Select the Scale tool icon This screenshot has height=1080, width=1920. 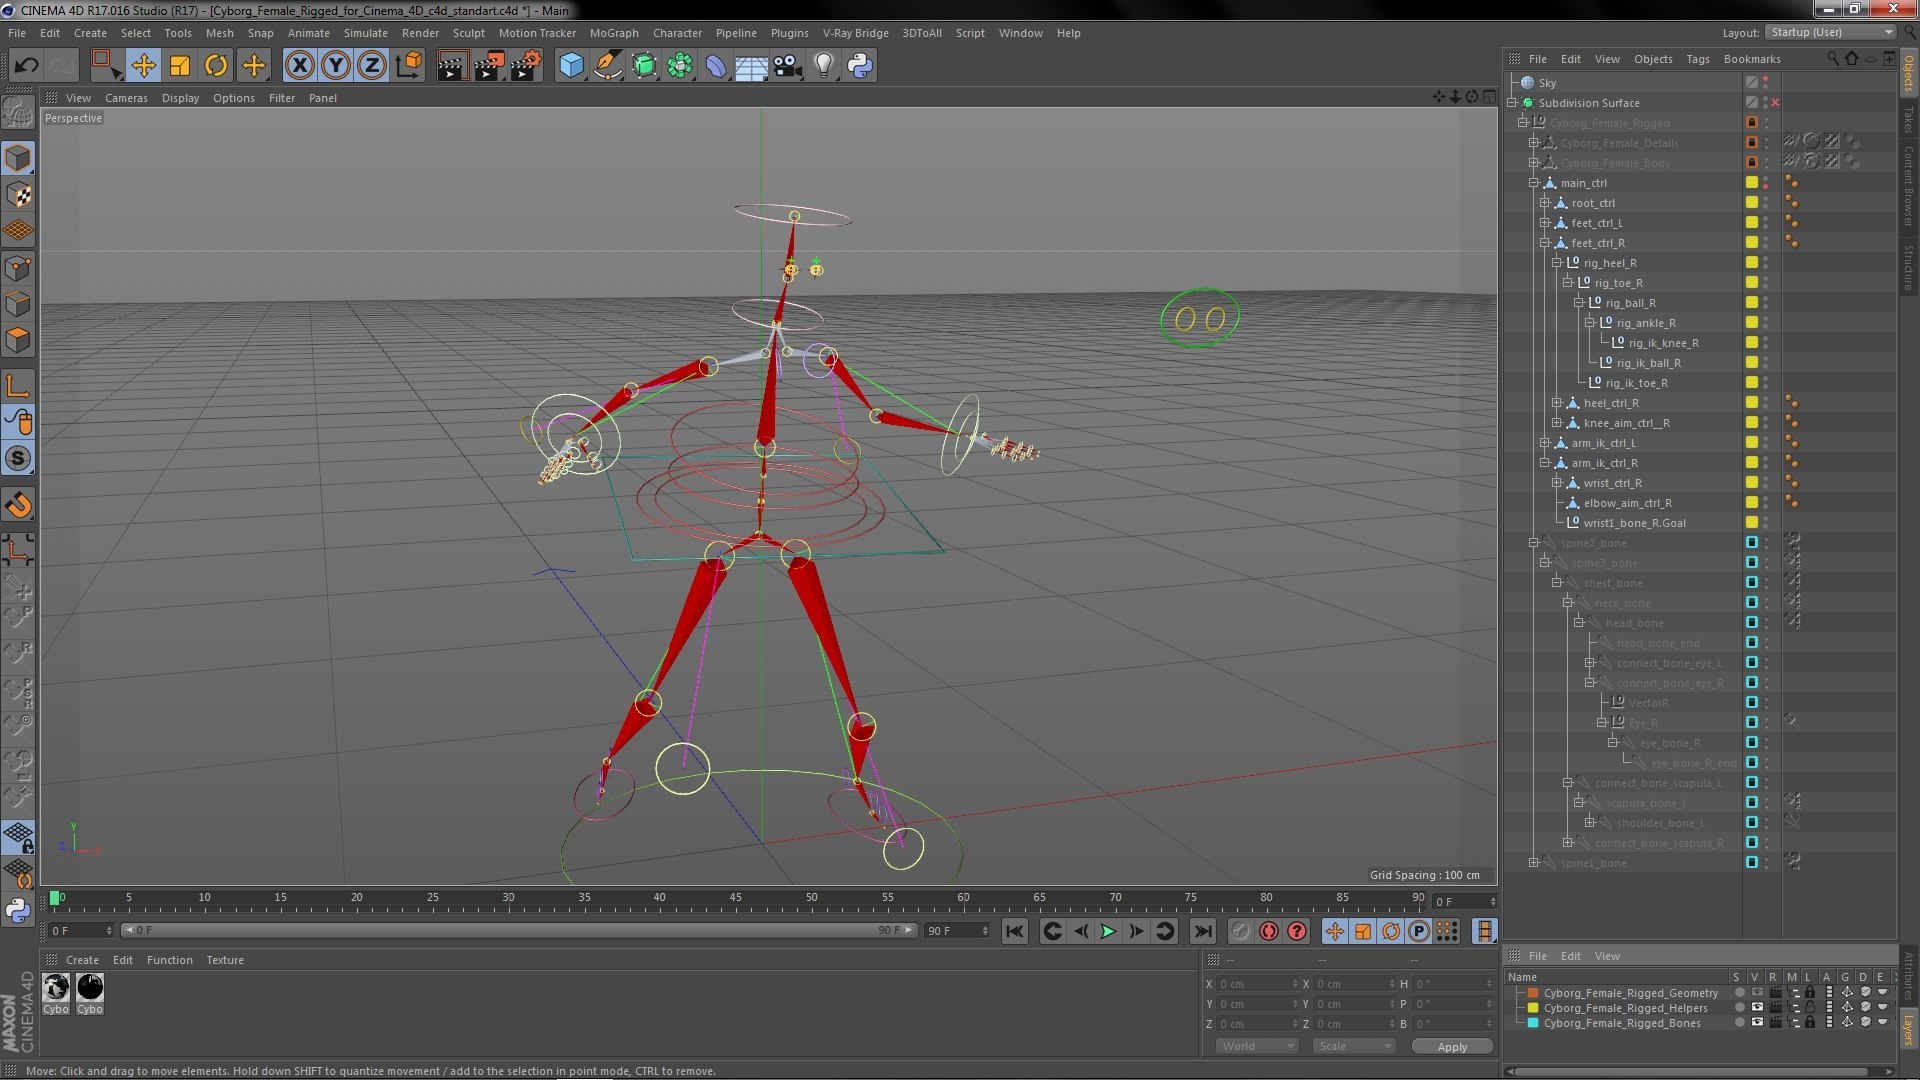pos(180,66)
